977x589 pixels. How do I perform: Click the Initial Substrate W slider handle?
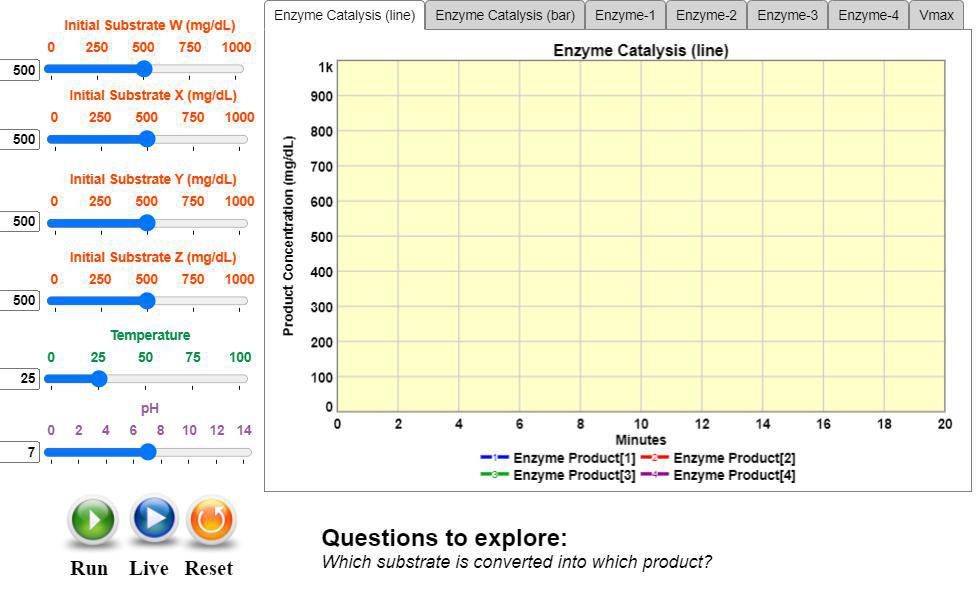click(144, 69)
